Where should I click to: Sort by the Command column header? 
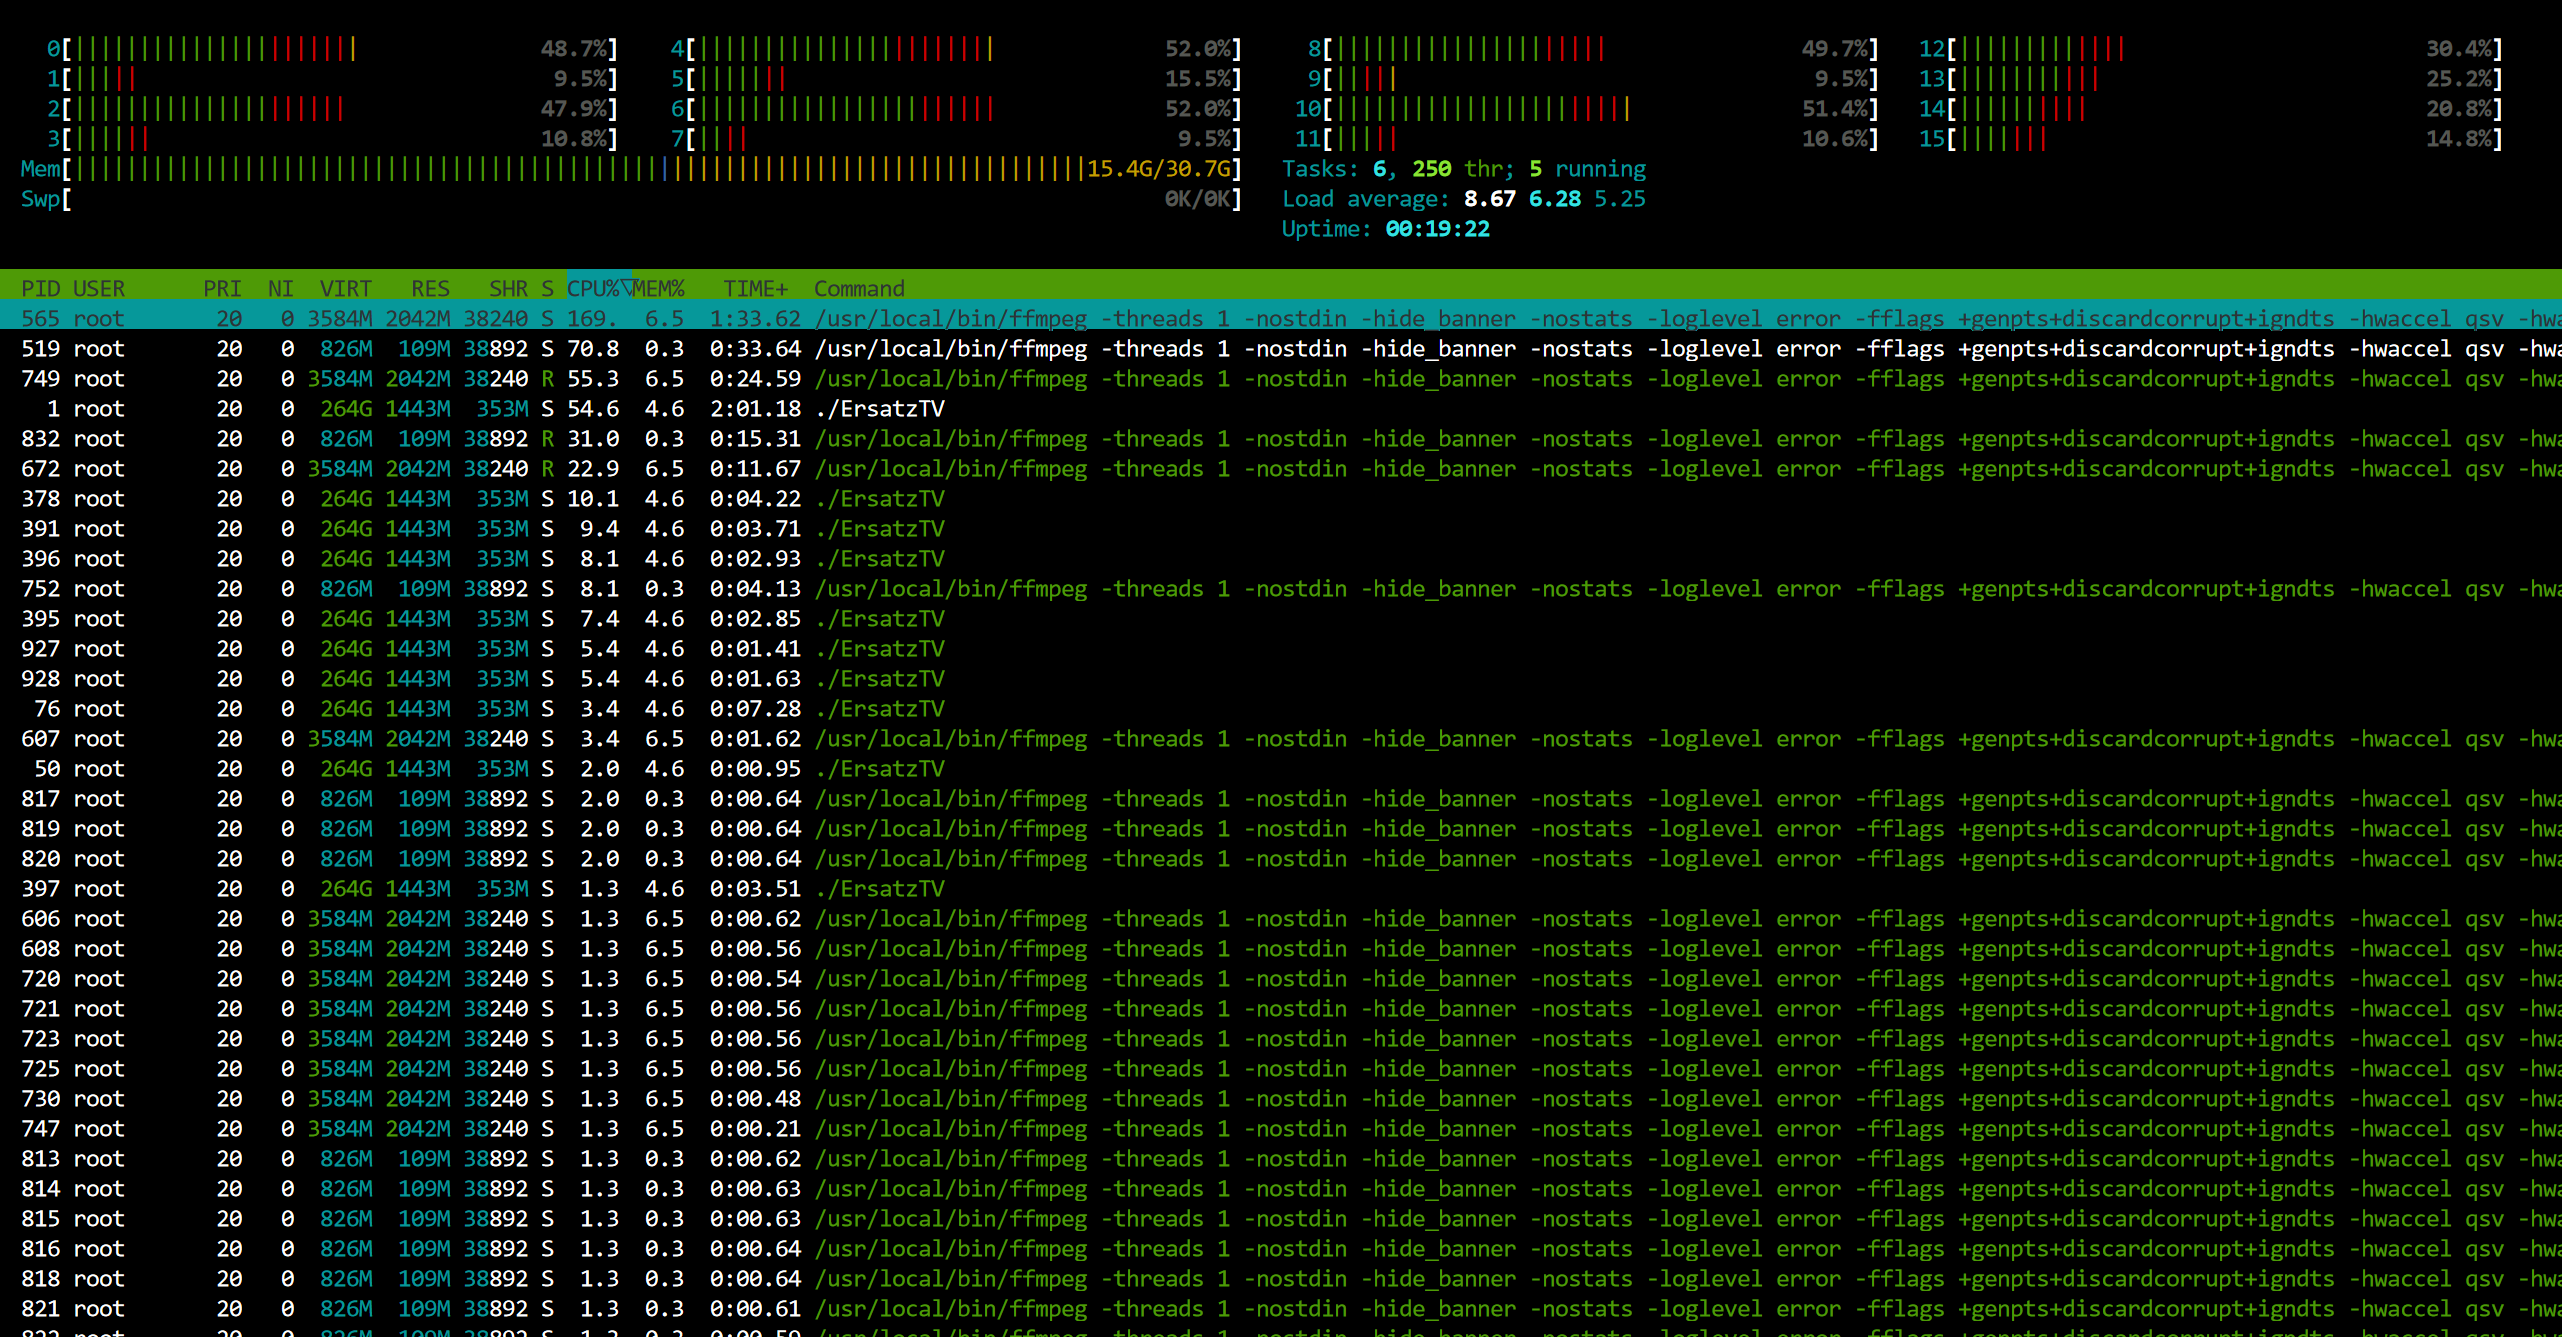(859, 289)
